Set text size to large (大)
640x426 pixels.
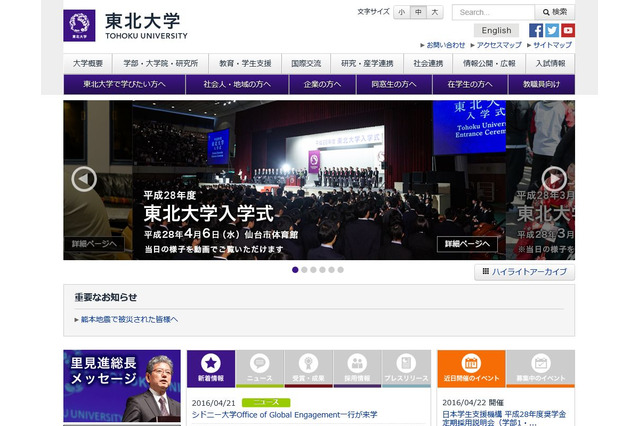[x=435, y=12]
